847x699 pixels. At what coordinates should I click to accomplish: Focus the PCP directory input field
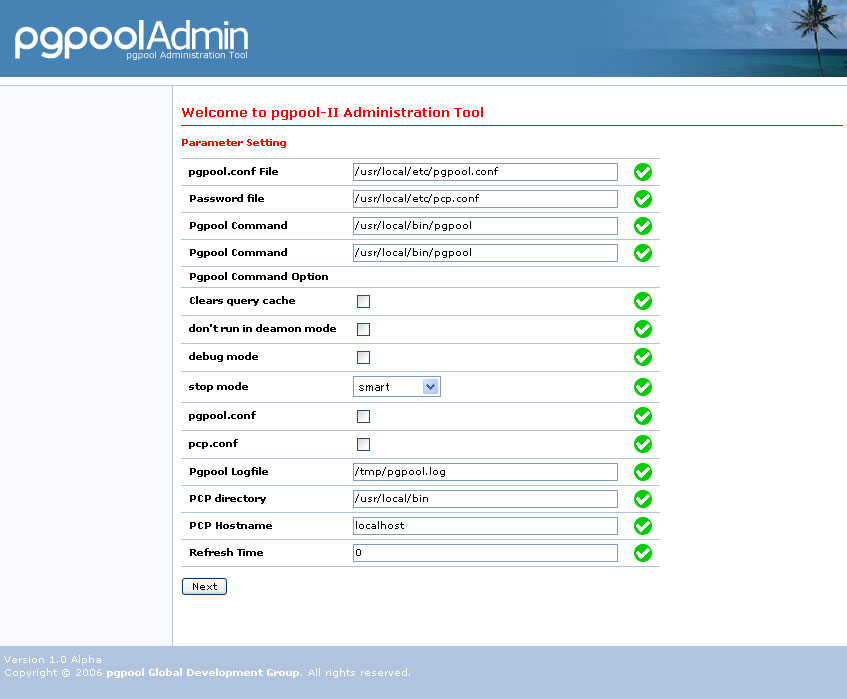pyautogui.click(x=485, y=499)
